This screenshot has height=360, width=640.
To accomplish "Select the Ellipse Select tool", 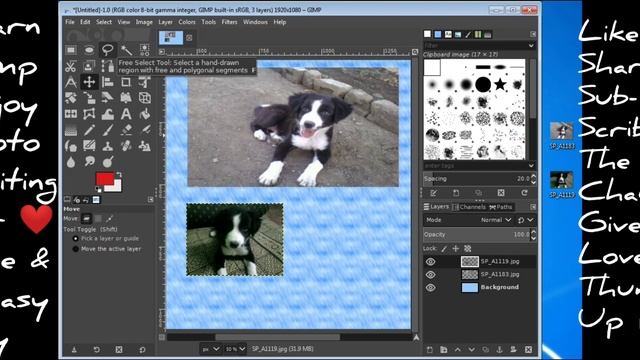I will pyautogui.click(x=89, y=50).
